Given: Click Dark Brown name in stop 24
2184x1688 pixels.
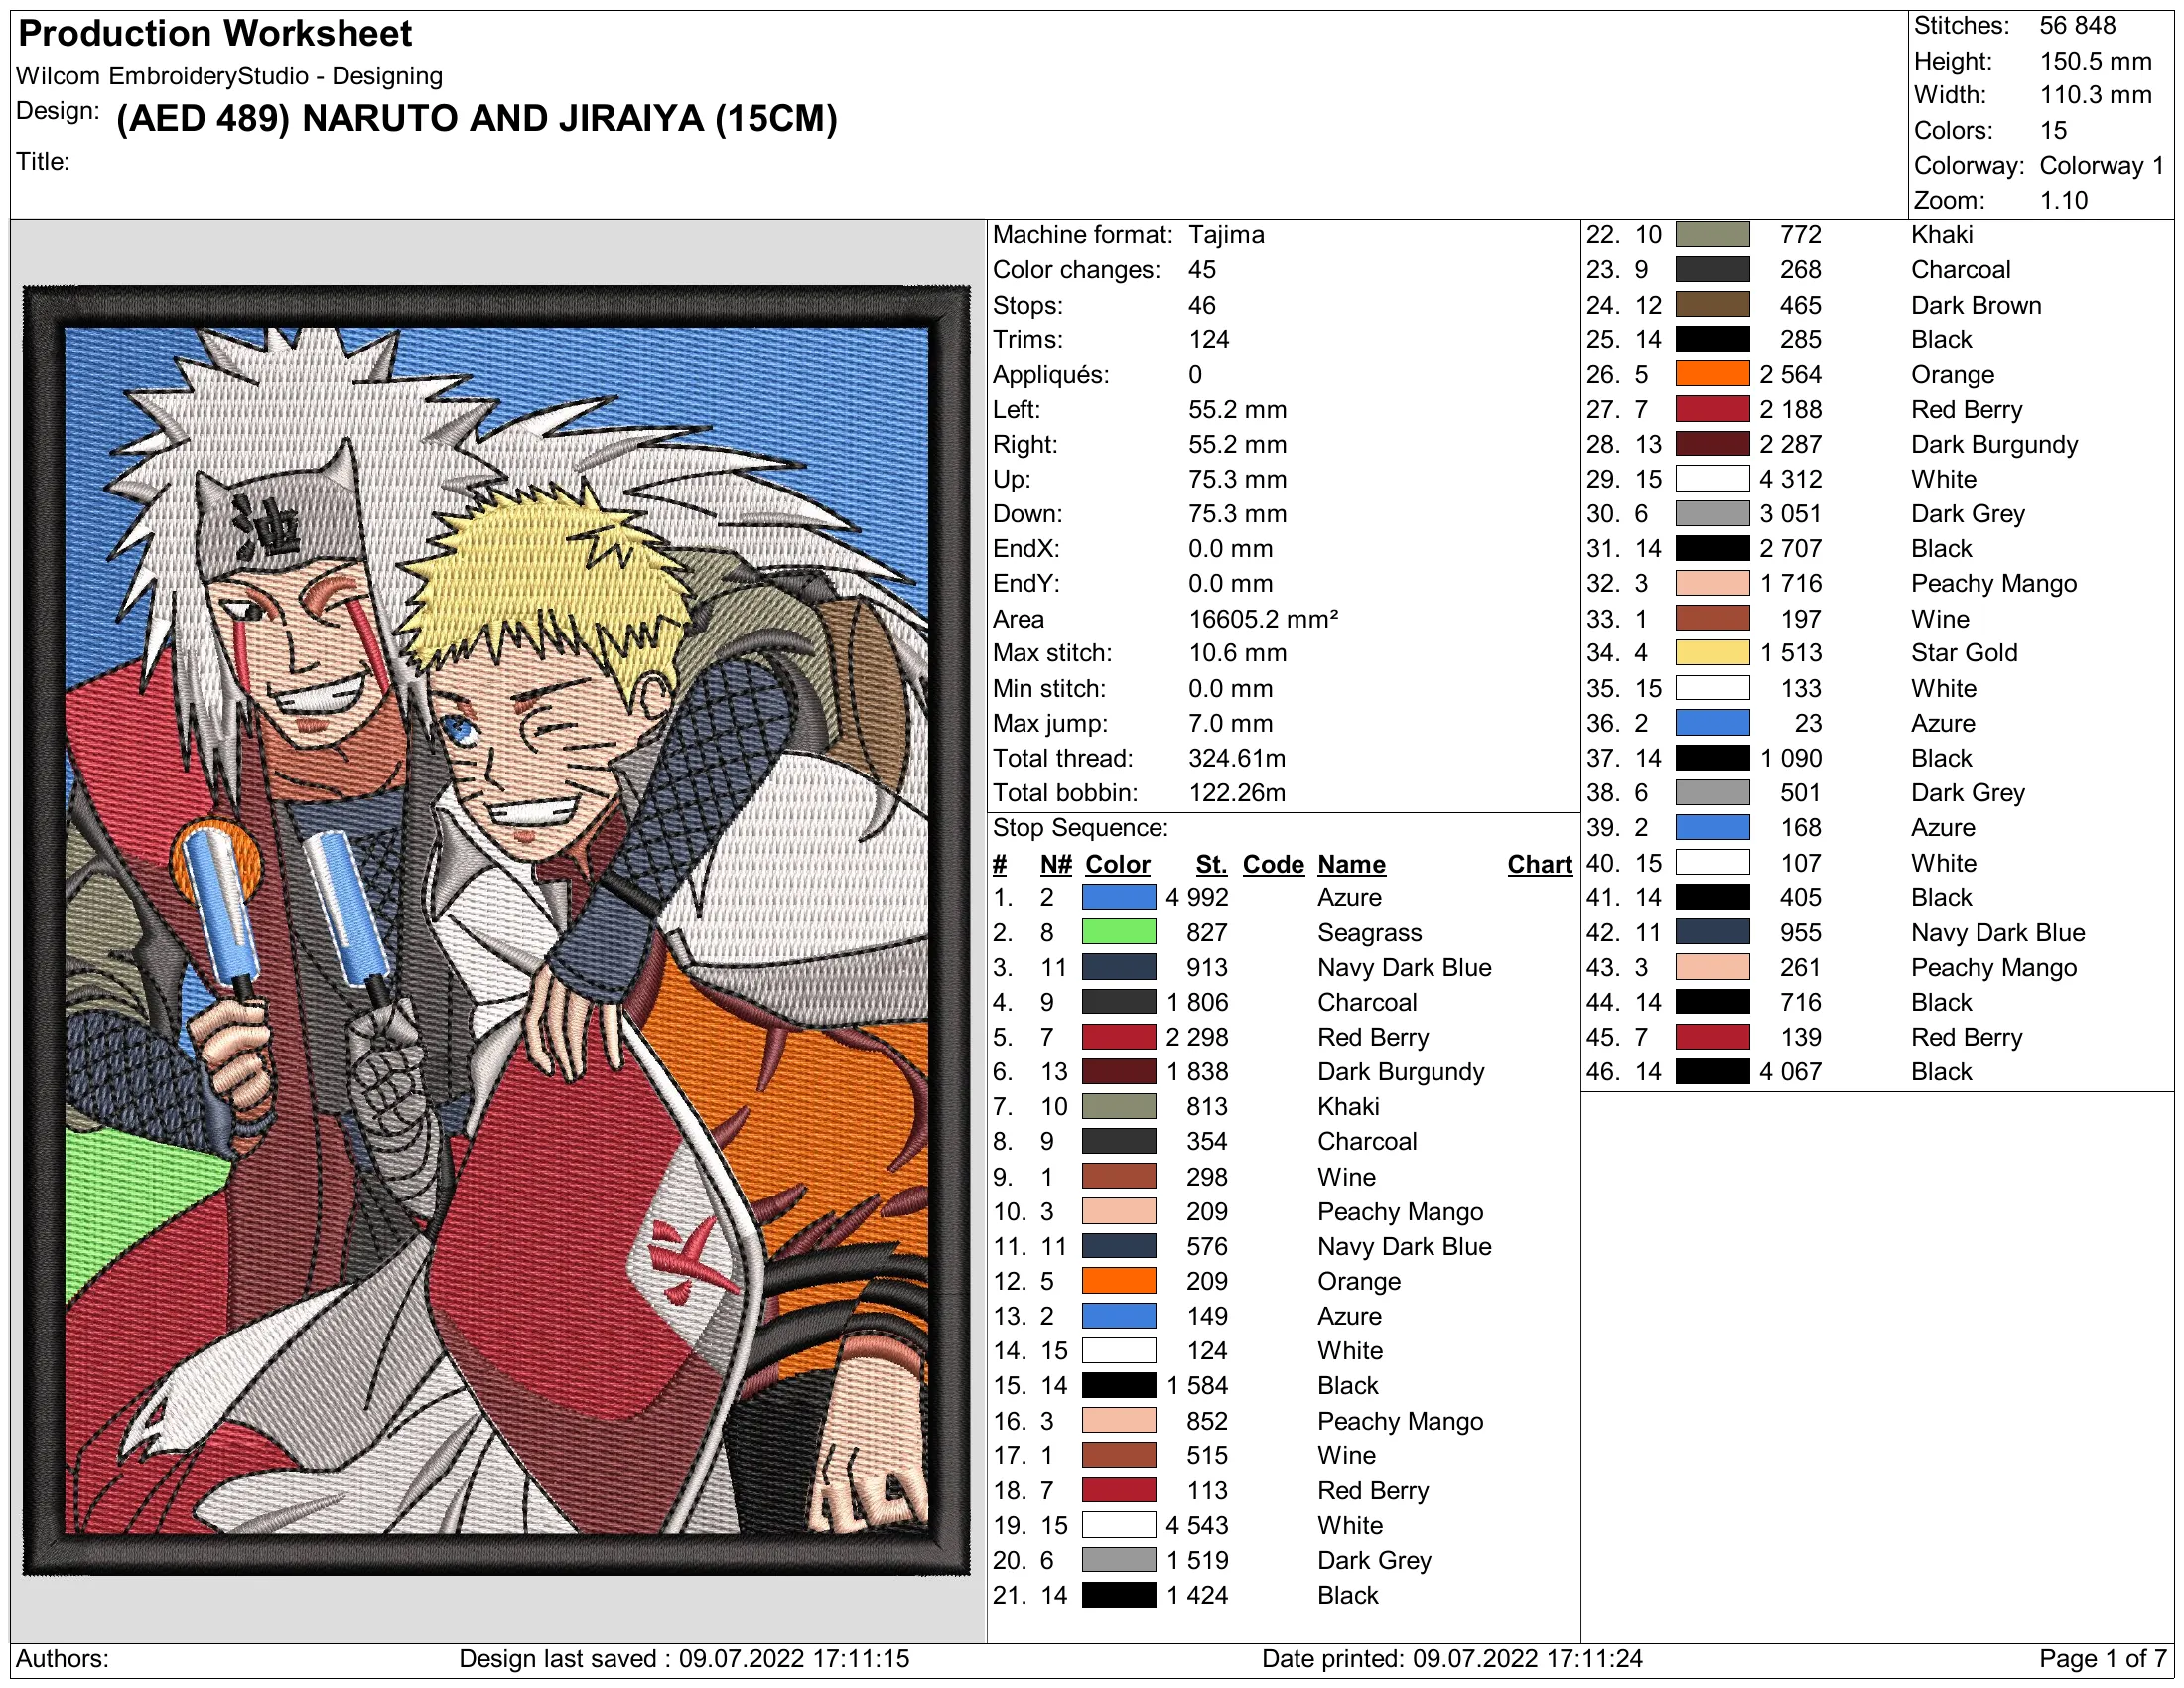Looking at the screenshot, I should [x=1975, y=305].
